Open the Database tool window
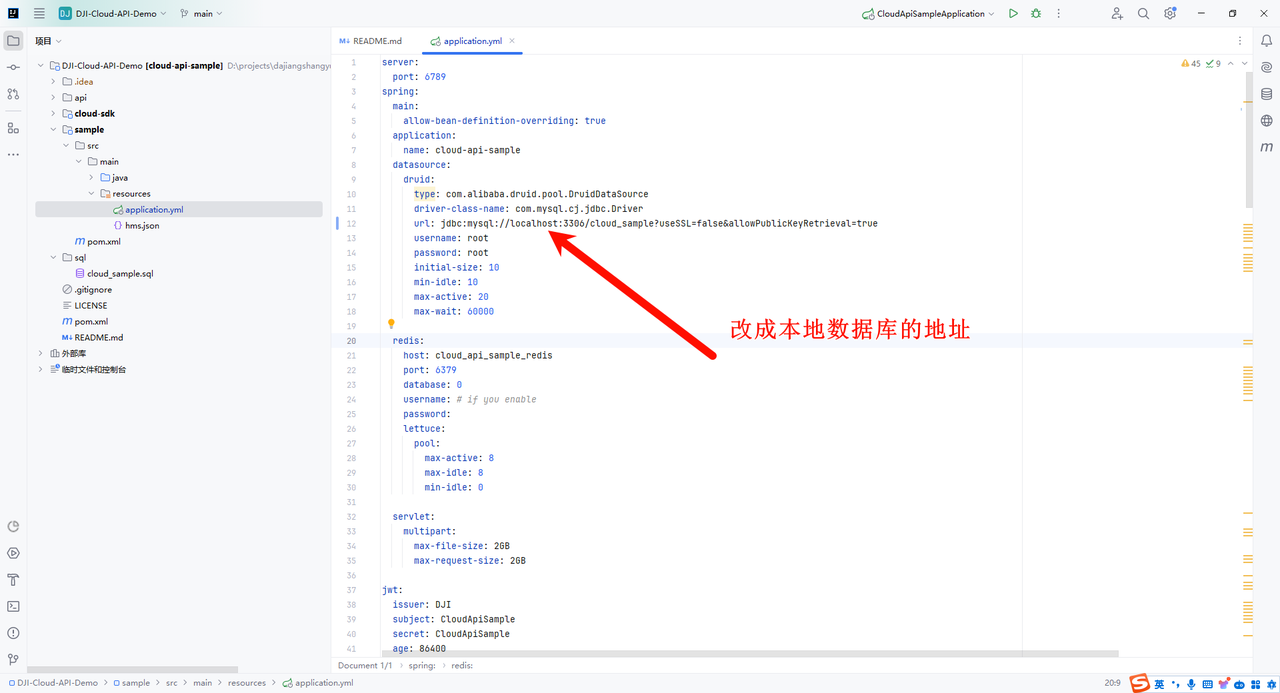Screen dimensions: 1280x693 pos(1266,94)
